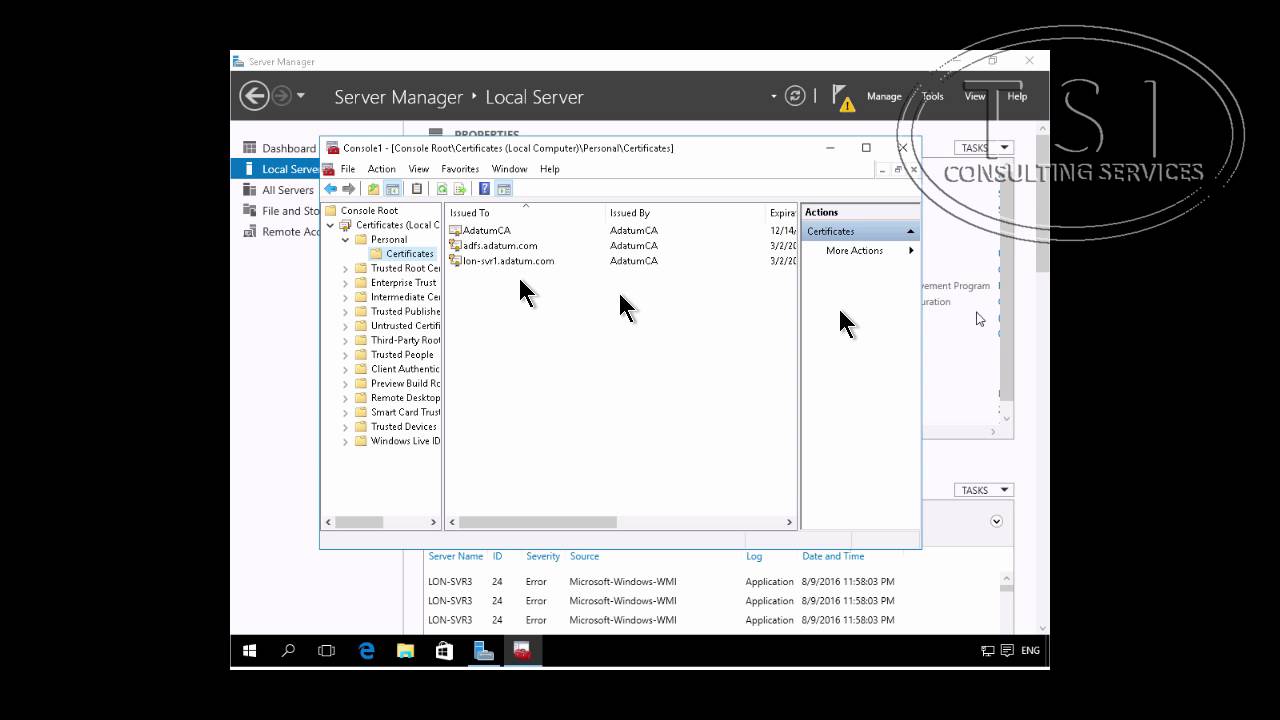1280x720 pixels.
Task: Click the Up one level toolbar icon
Action: (x=373, y=189)
